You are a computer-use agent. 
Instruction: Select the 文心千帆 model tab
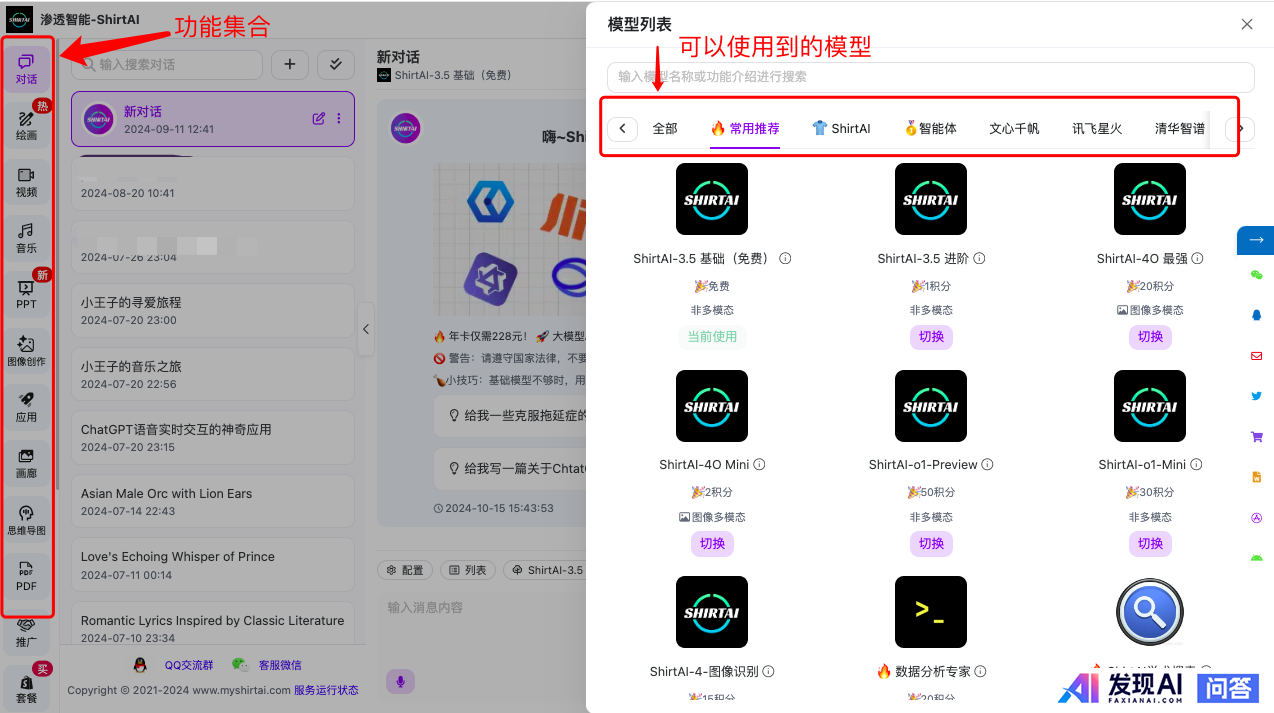tap(1014, 128)
